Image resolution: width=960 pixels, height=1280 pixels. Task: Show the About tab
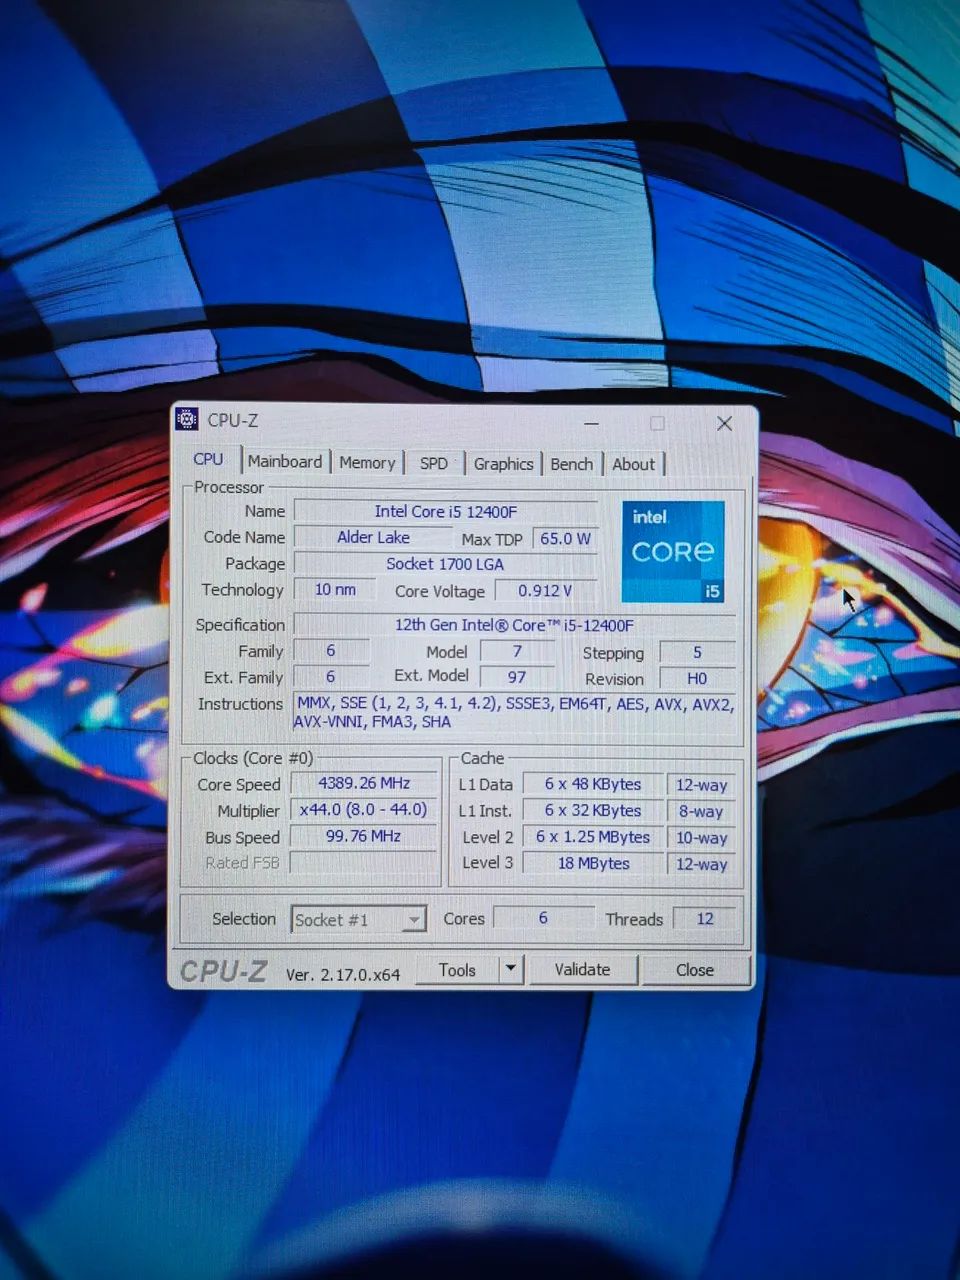[634, 464]
